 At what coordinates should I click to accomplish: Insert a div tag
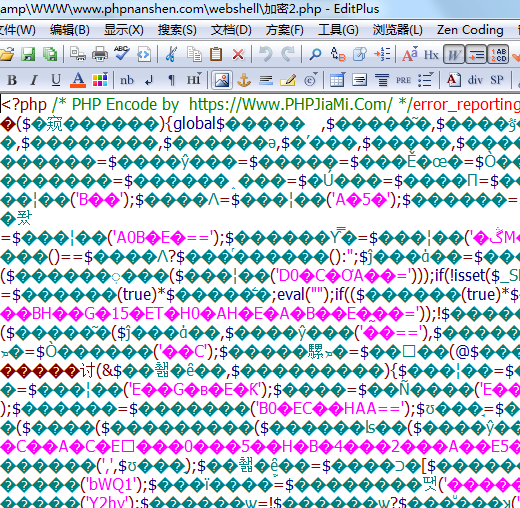(x=475, y=80)
